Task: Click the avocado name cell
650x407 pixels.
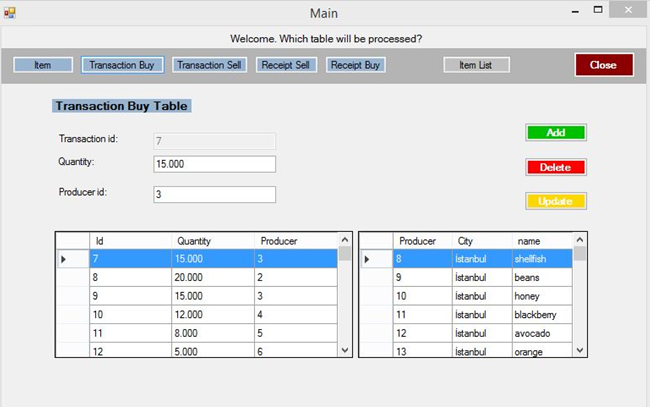Action: [x=542, y=333]
